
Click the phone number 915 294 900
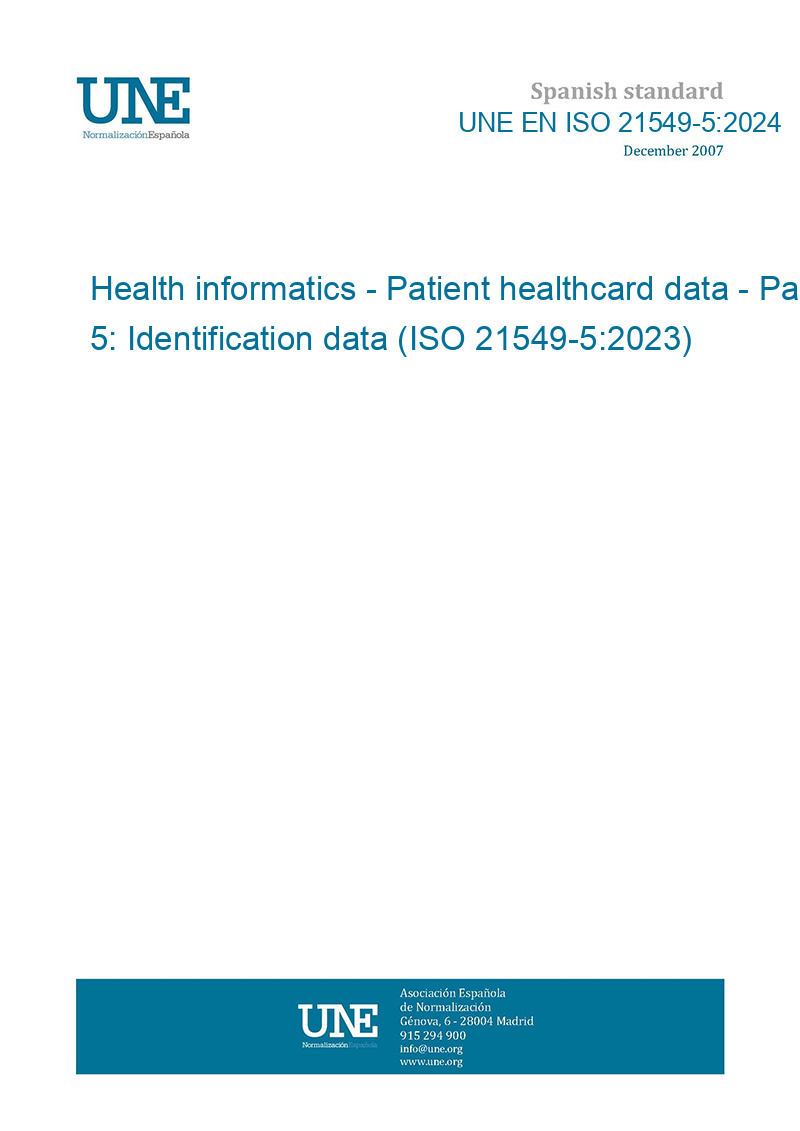point(433,1035)
